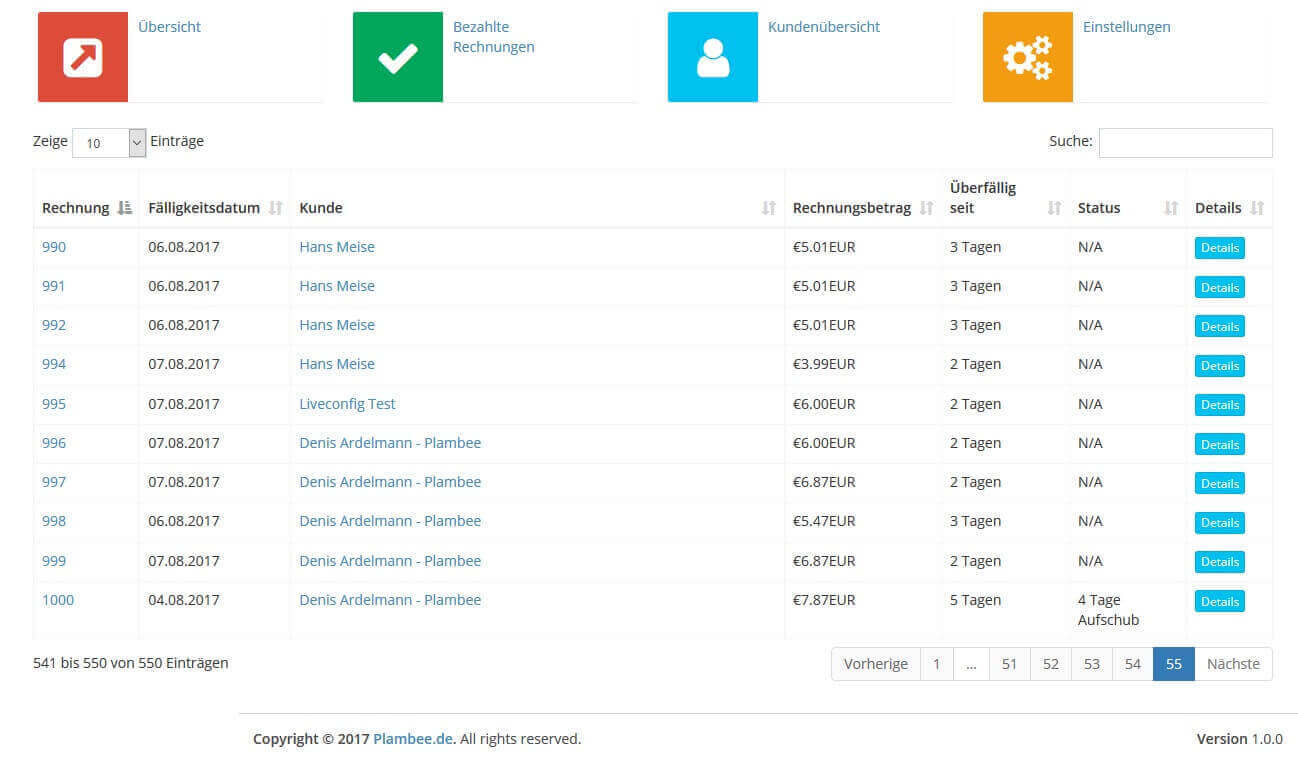
Task: Click the 04.08.2017 due date cell
Action: pos(184,600)
